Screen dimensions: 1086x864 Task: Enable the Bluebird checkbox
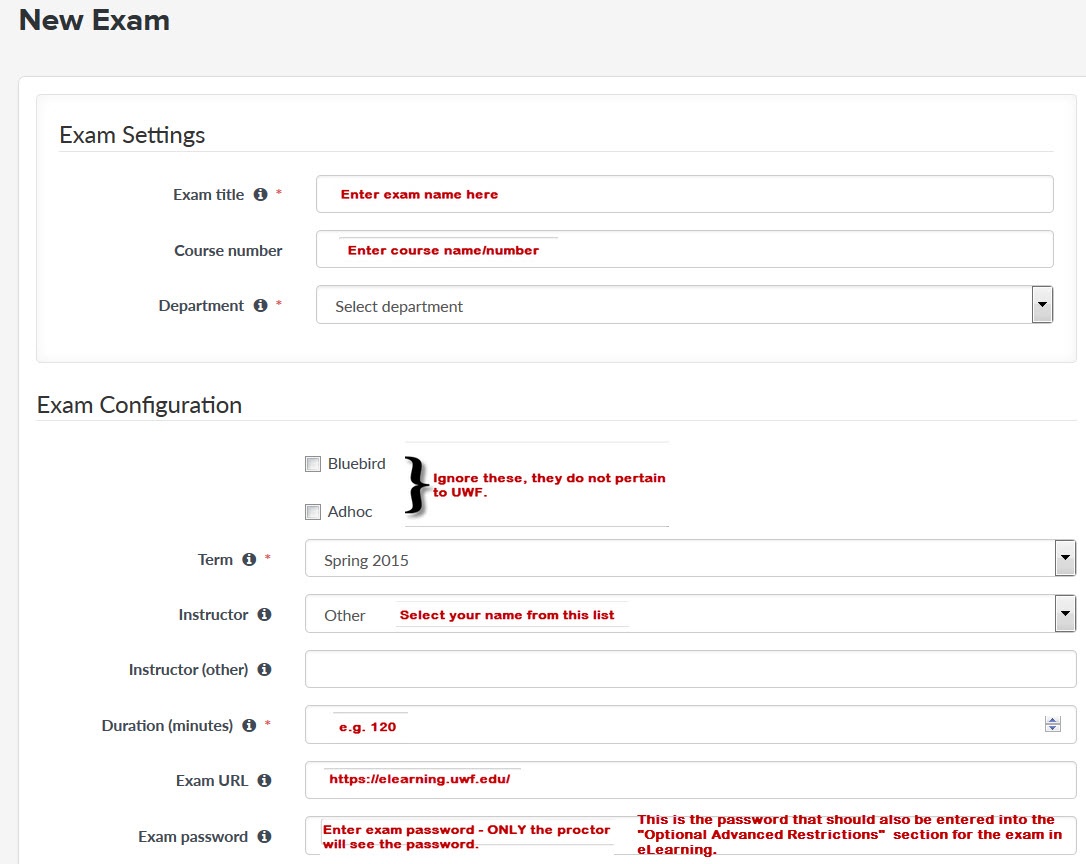pos(313,464)
